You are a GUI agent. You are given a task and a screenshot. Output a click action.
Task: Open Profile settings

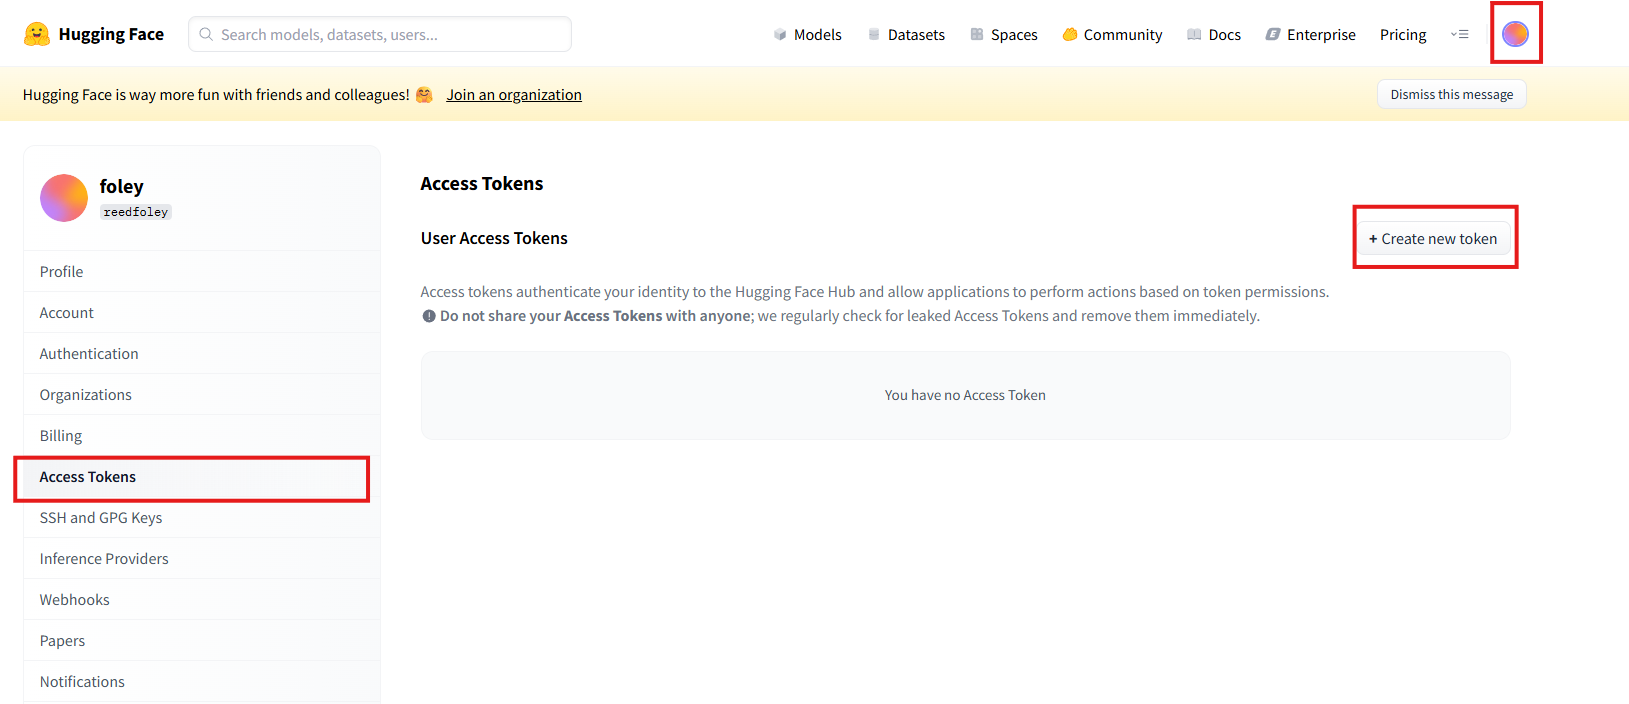pos(201,272)
